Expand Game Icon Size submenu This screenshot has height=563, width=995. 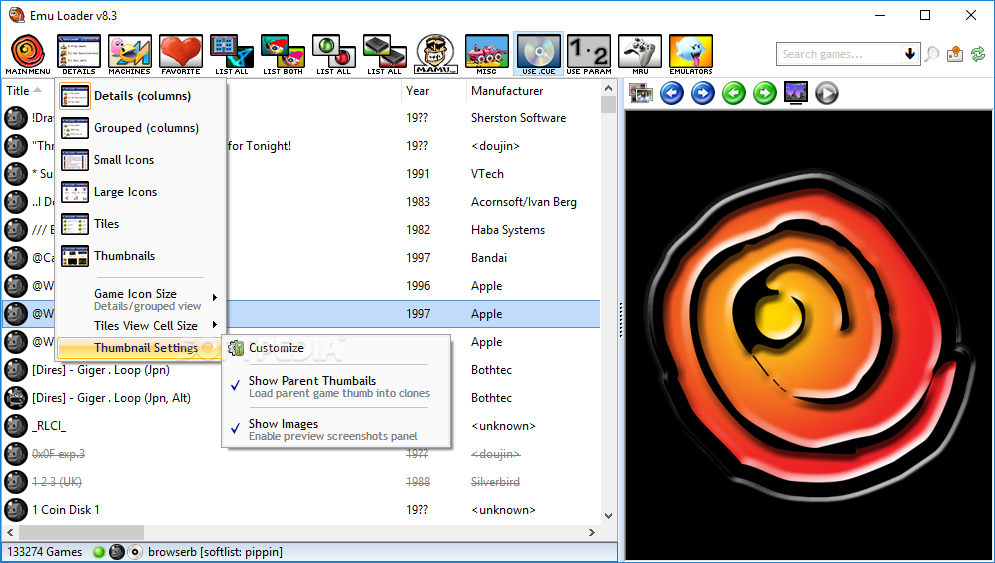click(x=142, y=299)
